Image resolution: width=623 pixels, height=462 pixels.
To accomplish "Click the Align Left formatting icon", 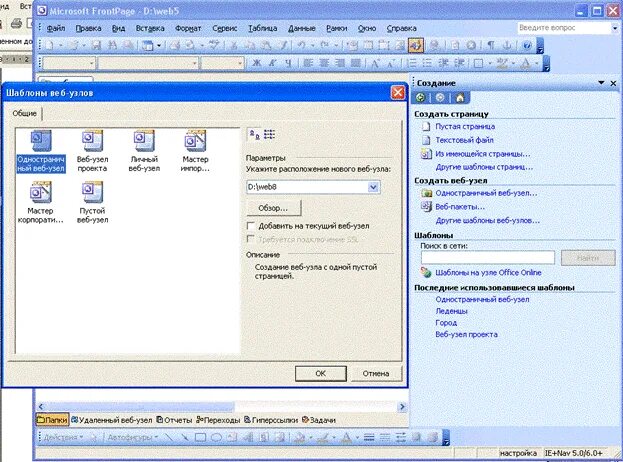I will pyautogui.click(x=308, y=63).
